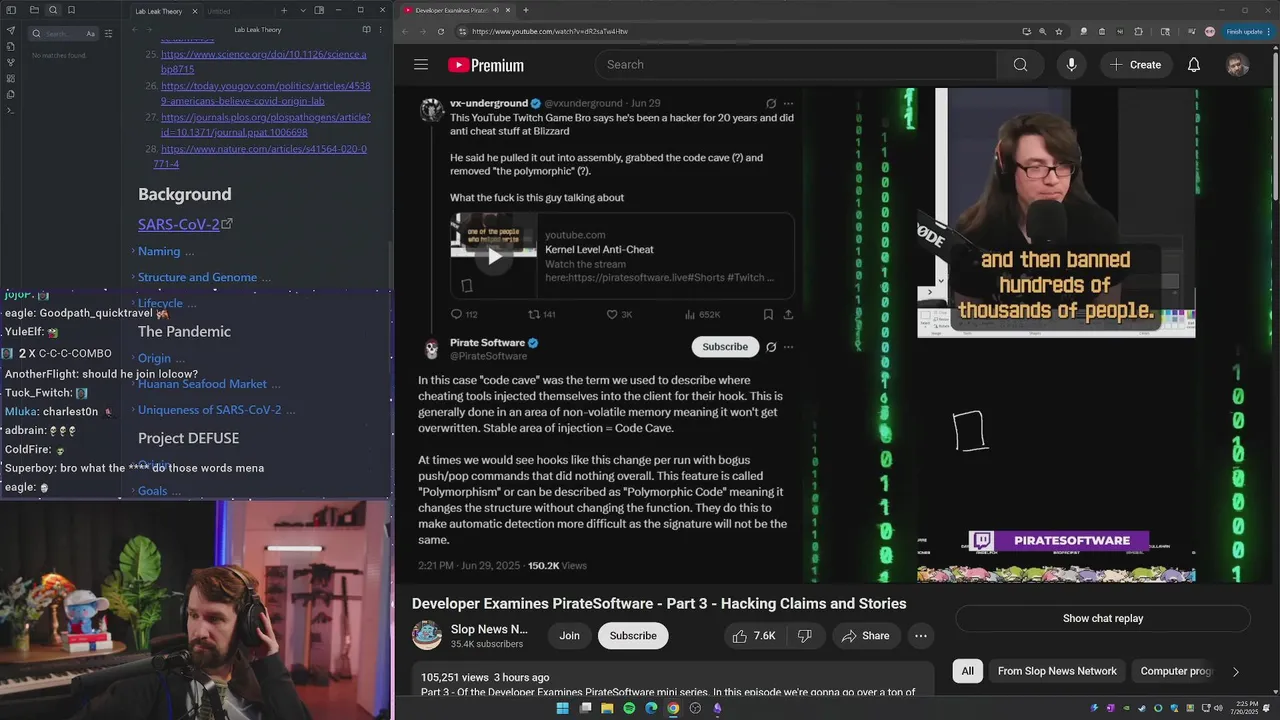Click Join channel membership button

click(x=569, y=636)
